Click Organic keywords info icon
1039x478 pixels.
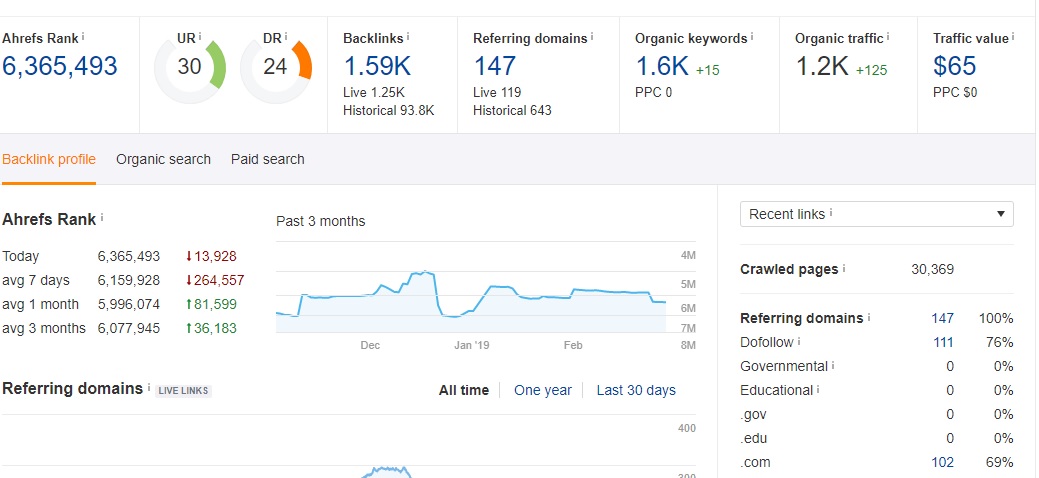pos(752,37)
